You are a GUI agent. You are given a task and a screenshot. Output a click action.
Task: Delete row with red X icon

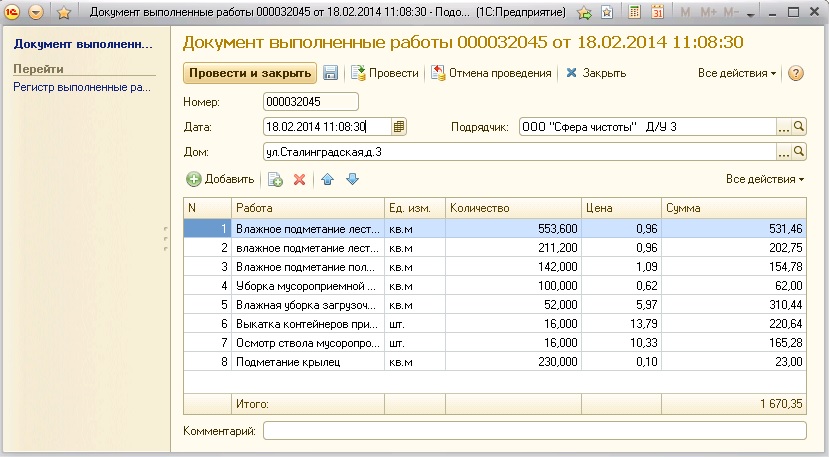(299, 179)
